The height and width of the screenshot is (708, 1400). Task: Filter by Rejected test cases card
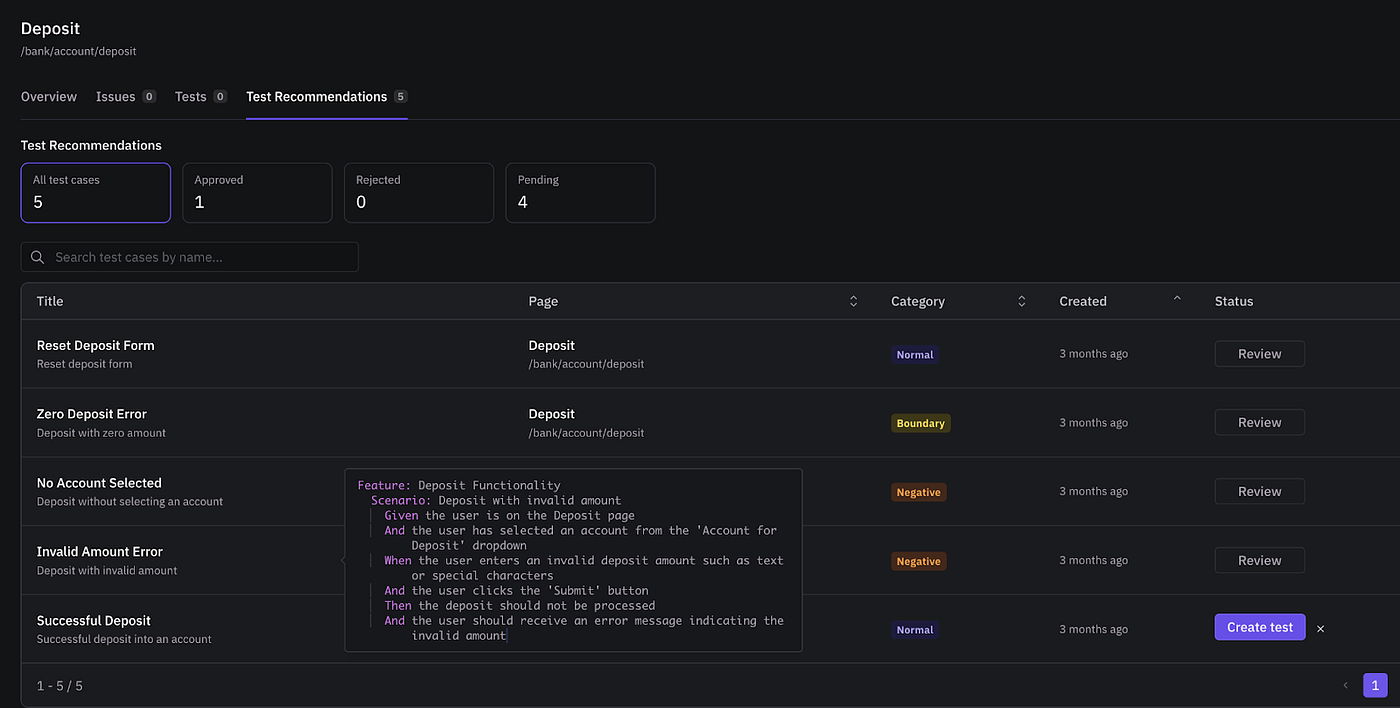pyautogui.click(x=419, y=193)
